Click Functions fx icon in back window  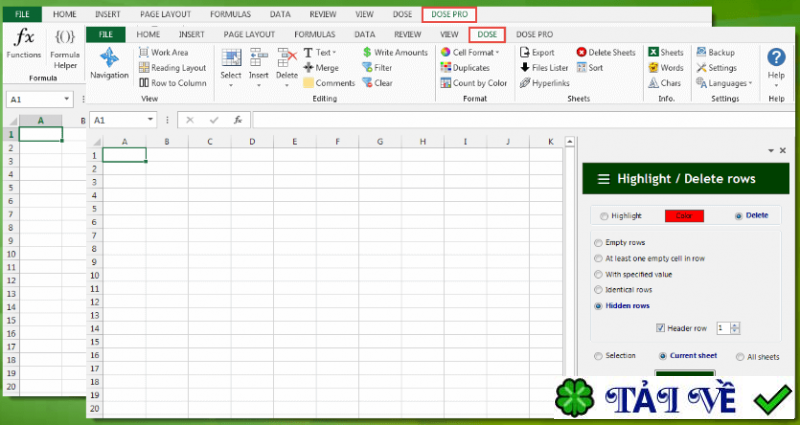coord(24,38)
